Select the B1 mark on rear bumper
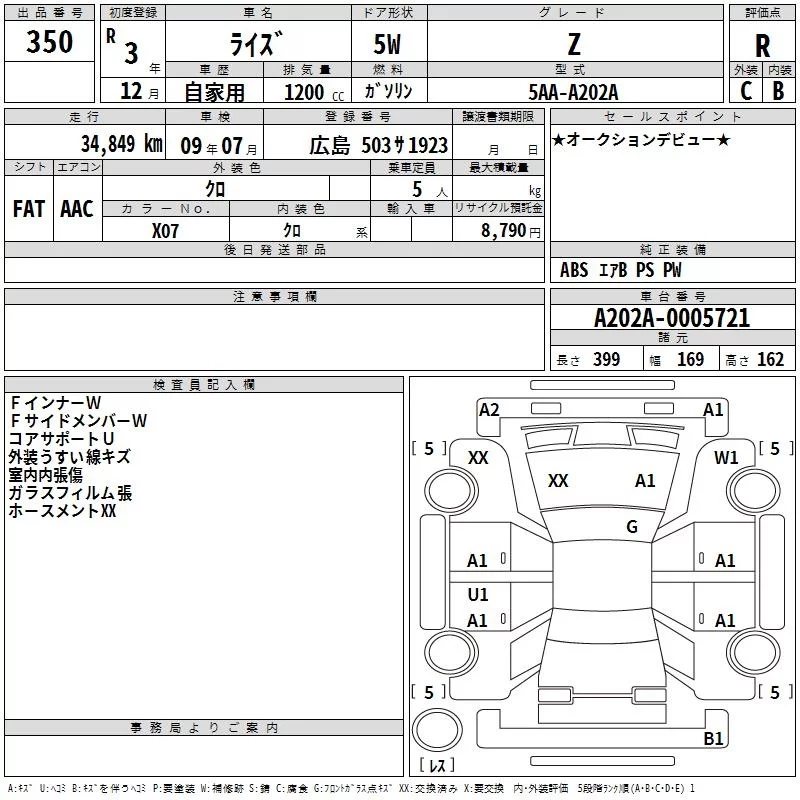The height and width of the screenshot is (800, 800). tap(713, 739)
